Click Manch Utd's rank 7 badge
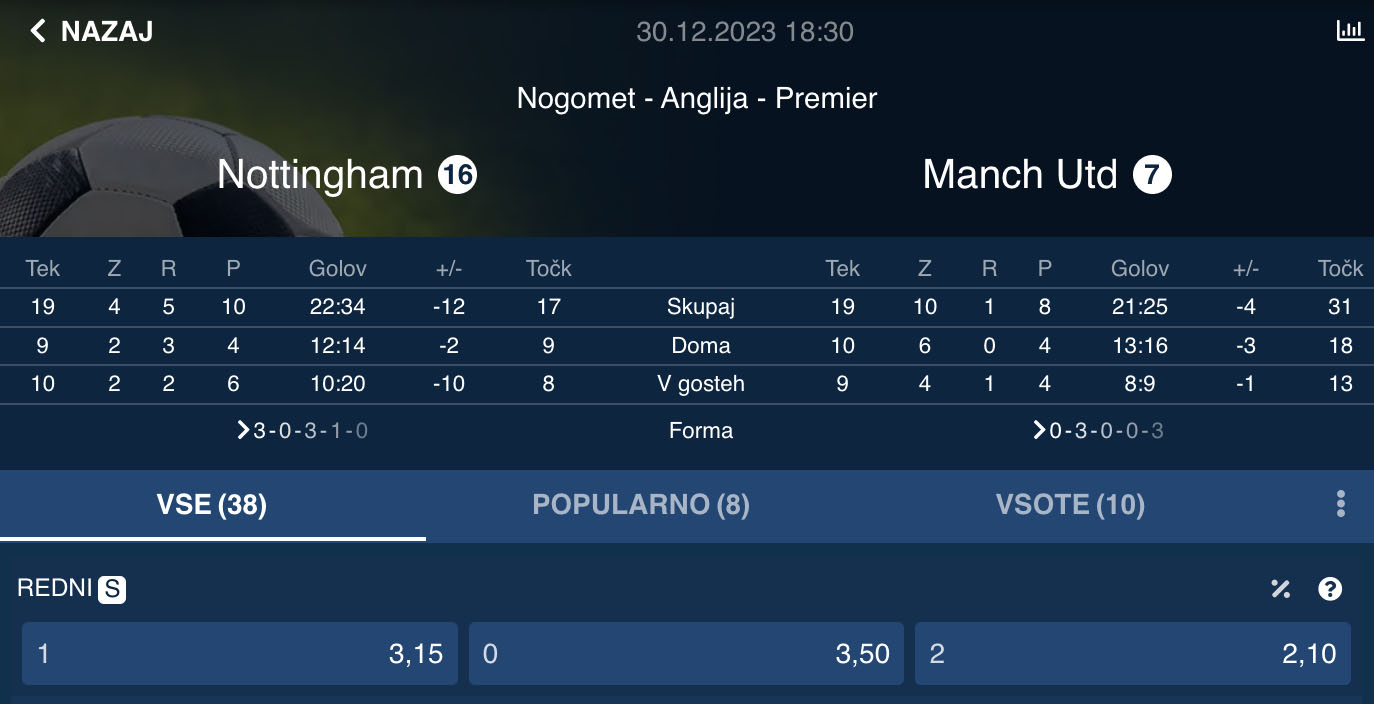1374x704 pixels. [x=1152, y=176]
